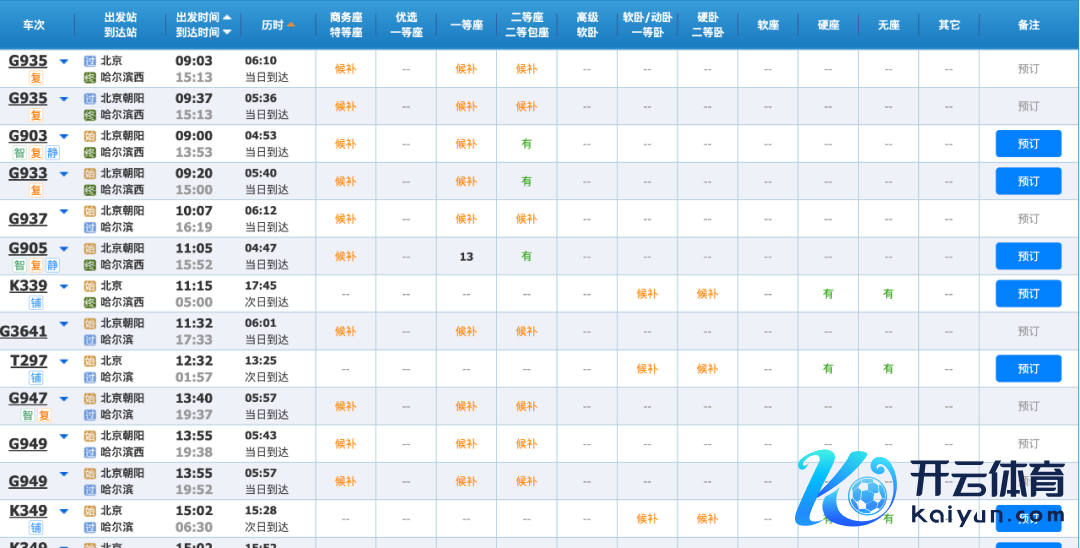Expand the stop list arrow beside G903

(x=64, y=136)
